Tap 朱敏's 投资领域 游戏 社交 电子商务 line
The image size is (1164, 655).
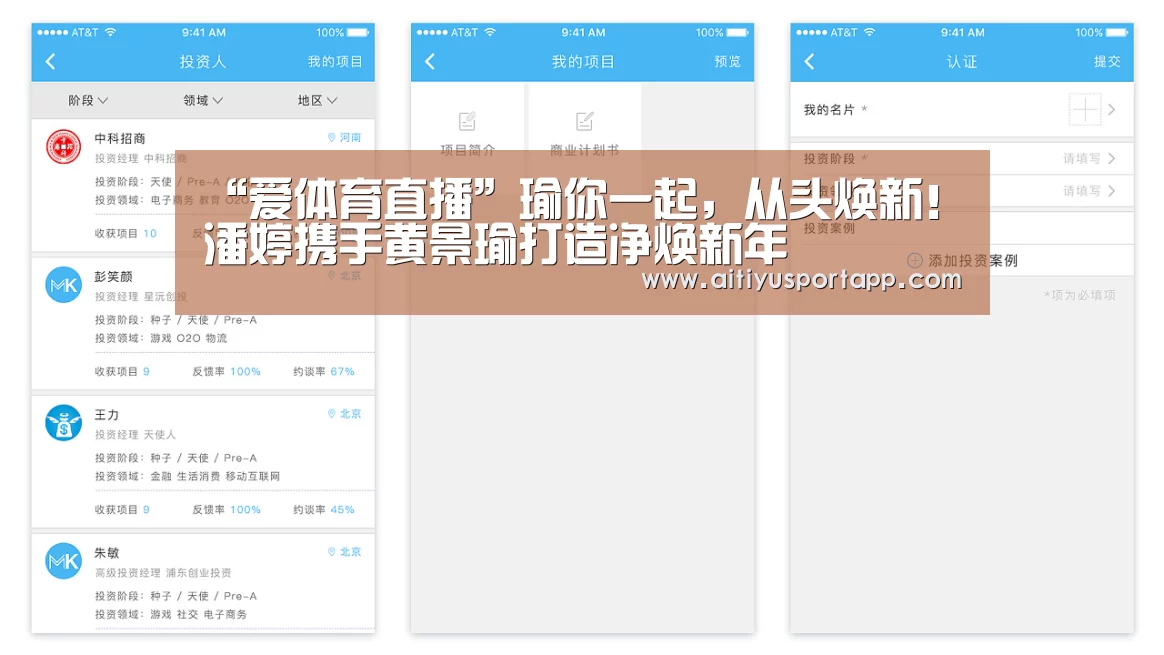pyautogui.click(x=171, y=615)
